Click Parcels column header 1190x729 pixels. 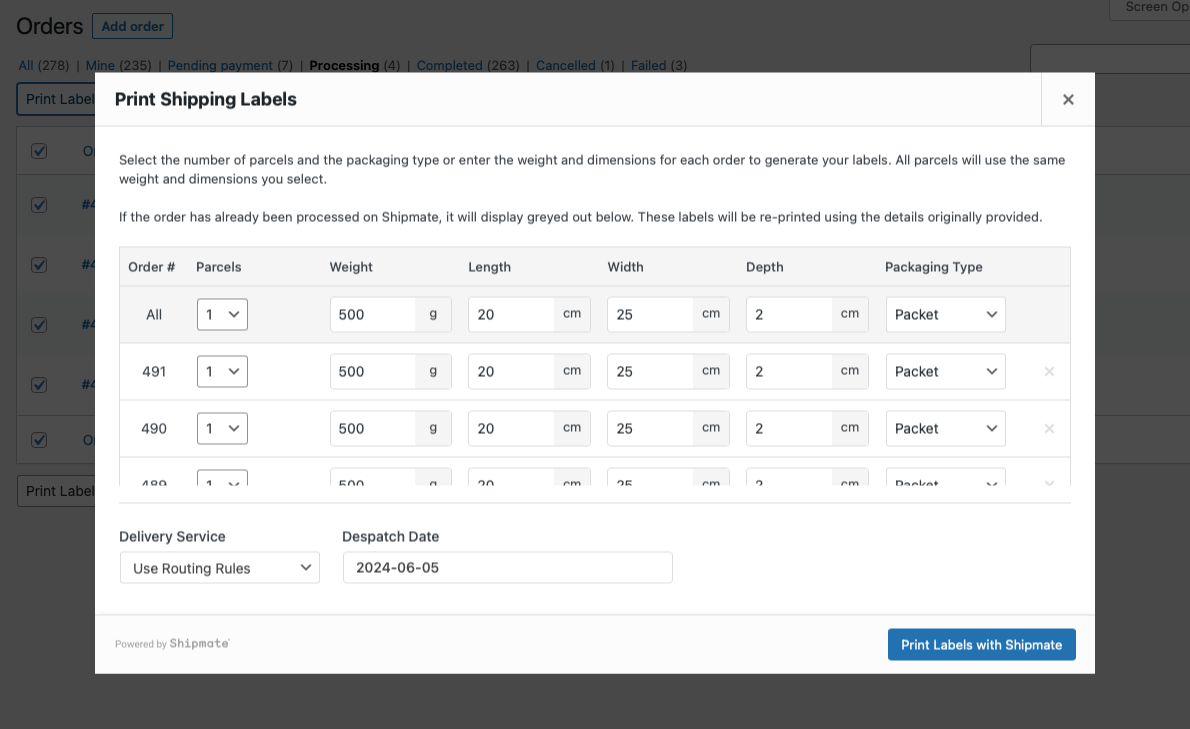click(x=219, y=267)
